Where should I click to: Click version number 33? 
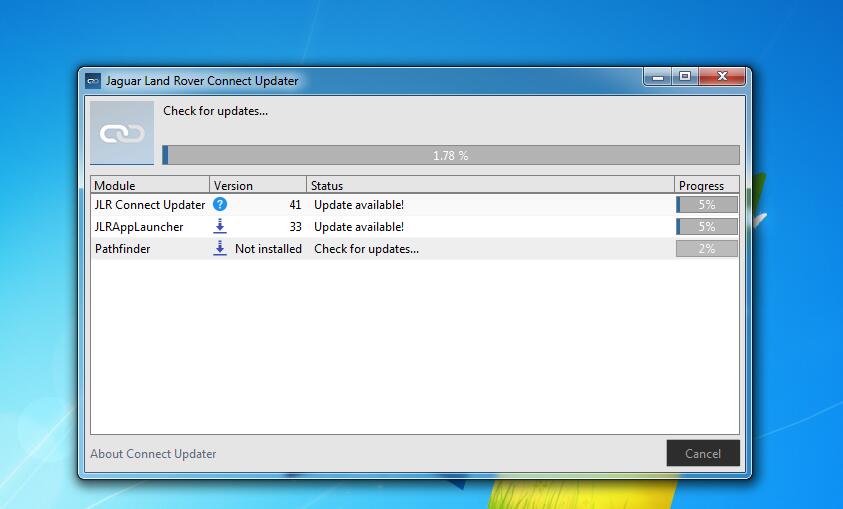pyautogui.click(x=295, y=227)
